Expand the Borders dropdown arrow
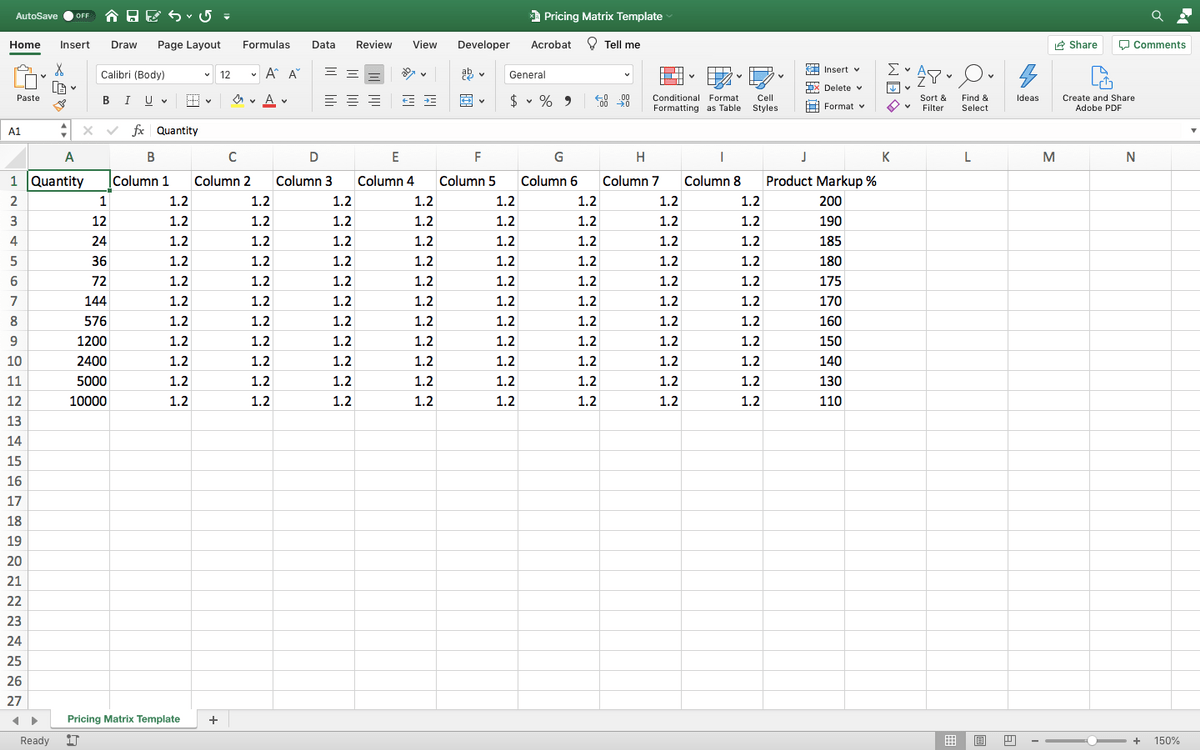This screenshot has width=1200, height=750. point(208,101)
